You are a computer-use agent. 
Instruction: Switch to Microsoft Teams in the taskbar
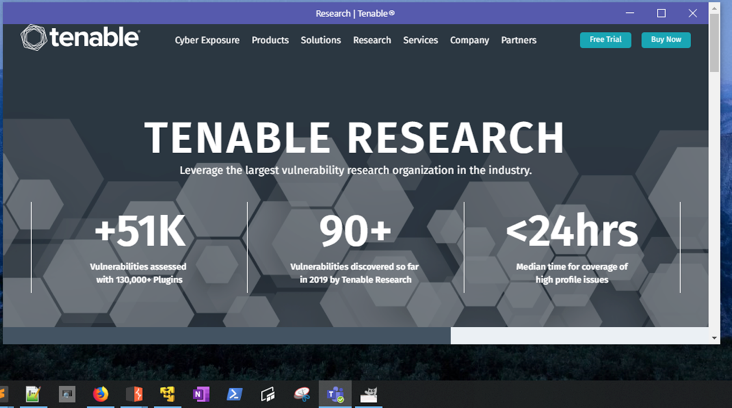(333, 394)
